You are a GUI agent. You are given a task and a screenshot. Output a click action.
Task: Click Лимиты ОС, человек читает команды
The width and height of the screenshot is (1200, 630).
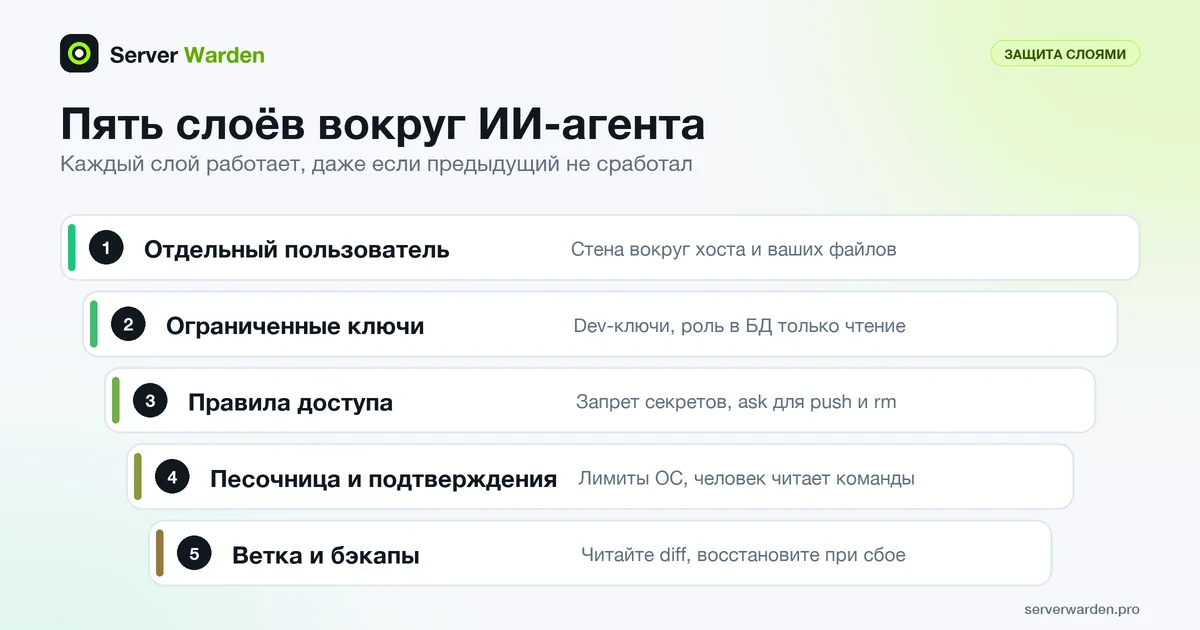[747, 478]
